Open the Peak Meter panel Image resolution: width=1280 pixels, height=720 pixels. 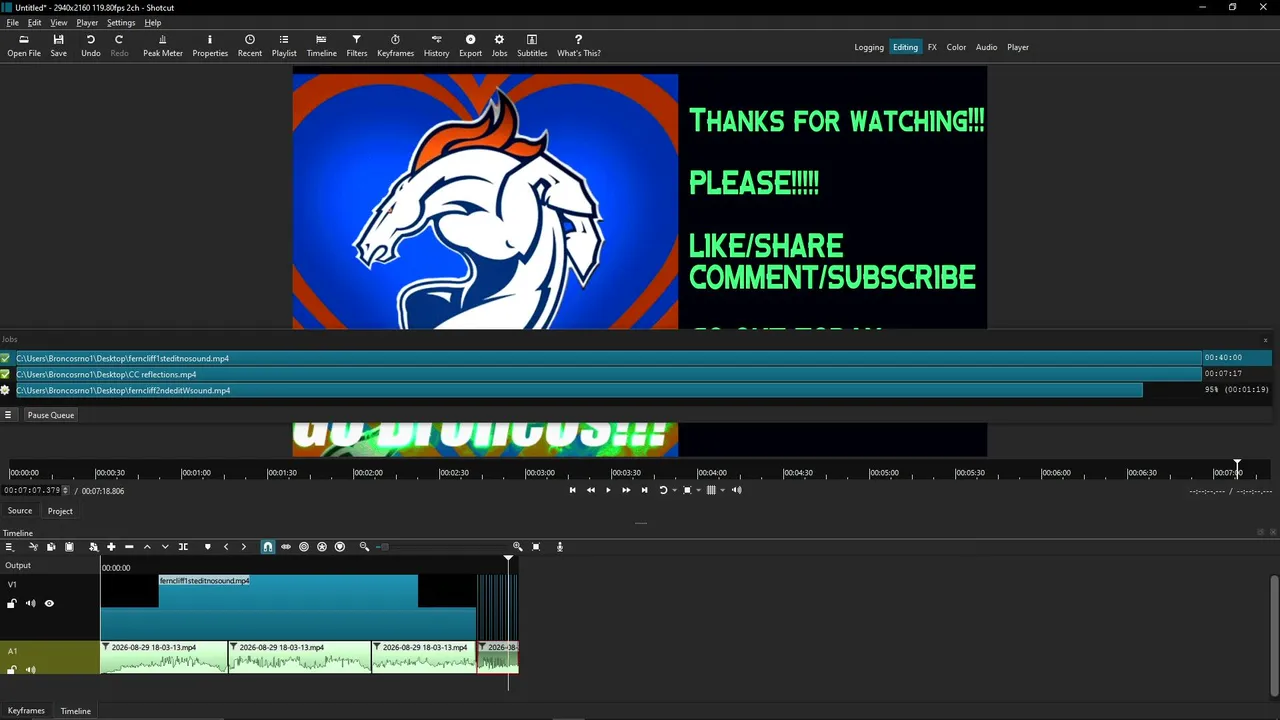click(x=163, y=46)
